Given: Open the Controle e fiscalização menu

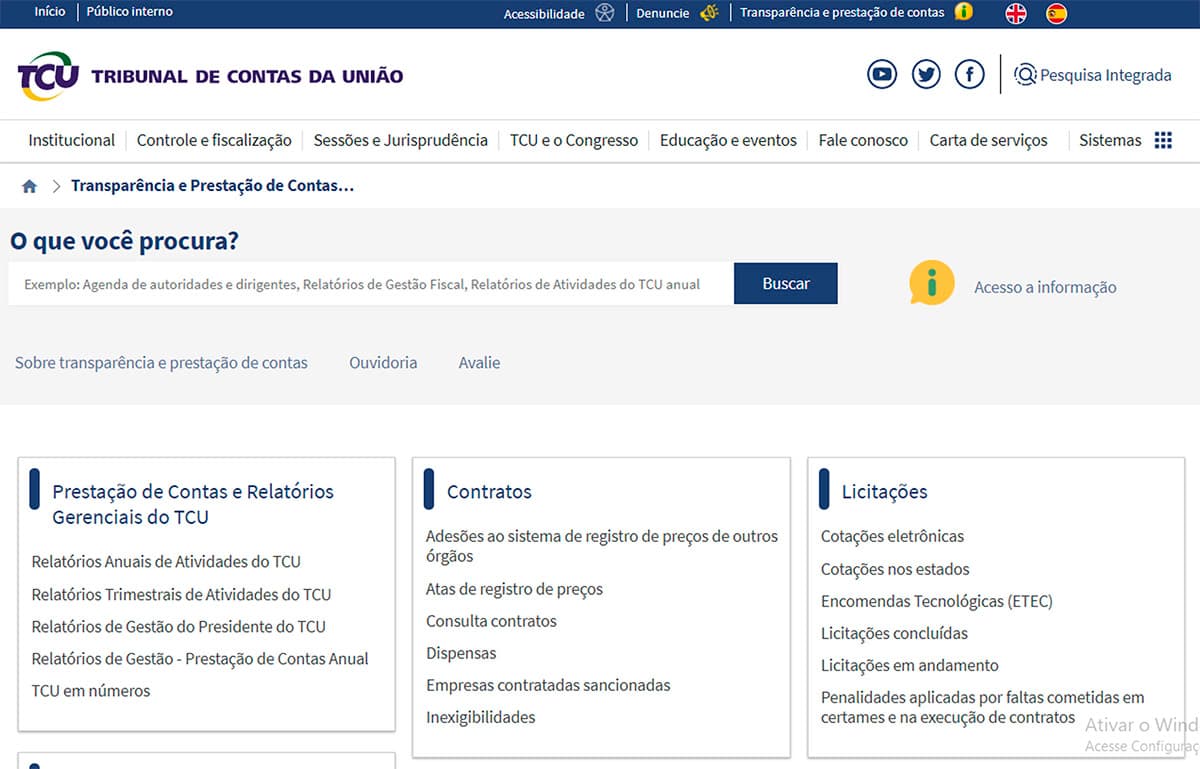Looking at the screenshot, I should point(213,141).
